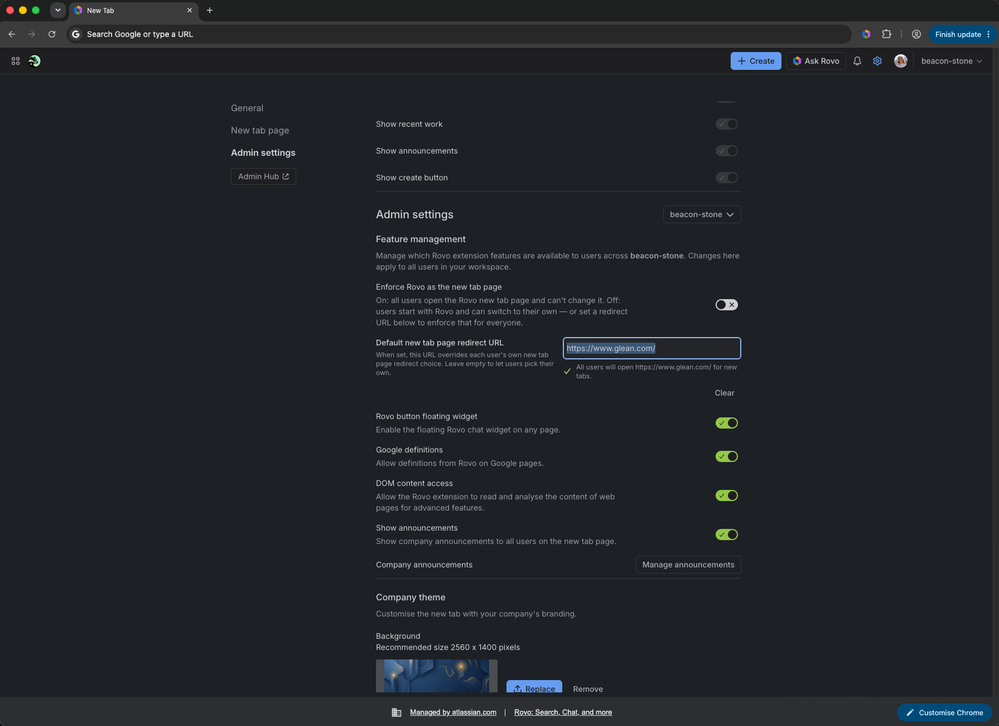Click Finish update button
Image resolution: width=999 pixels, height=726 pixels.
click(x=962, y=34)
